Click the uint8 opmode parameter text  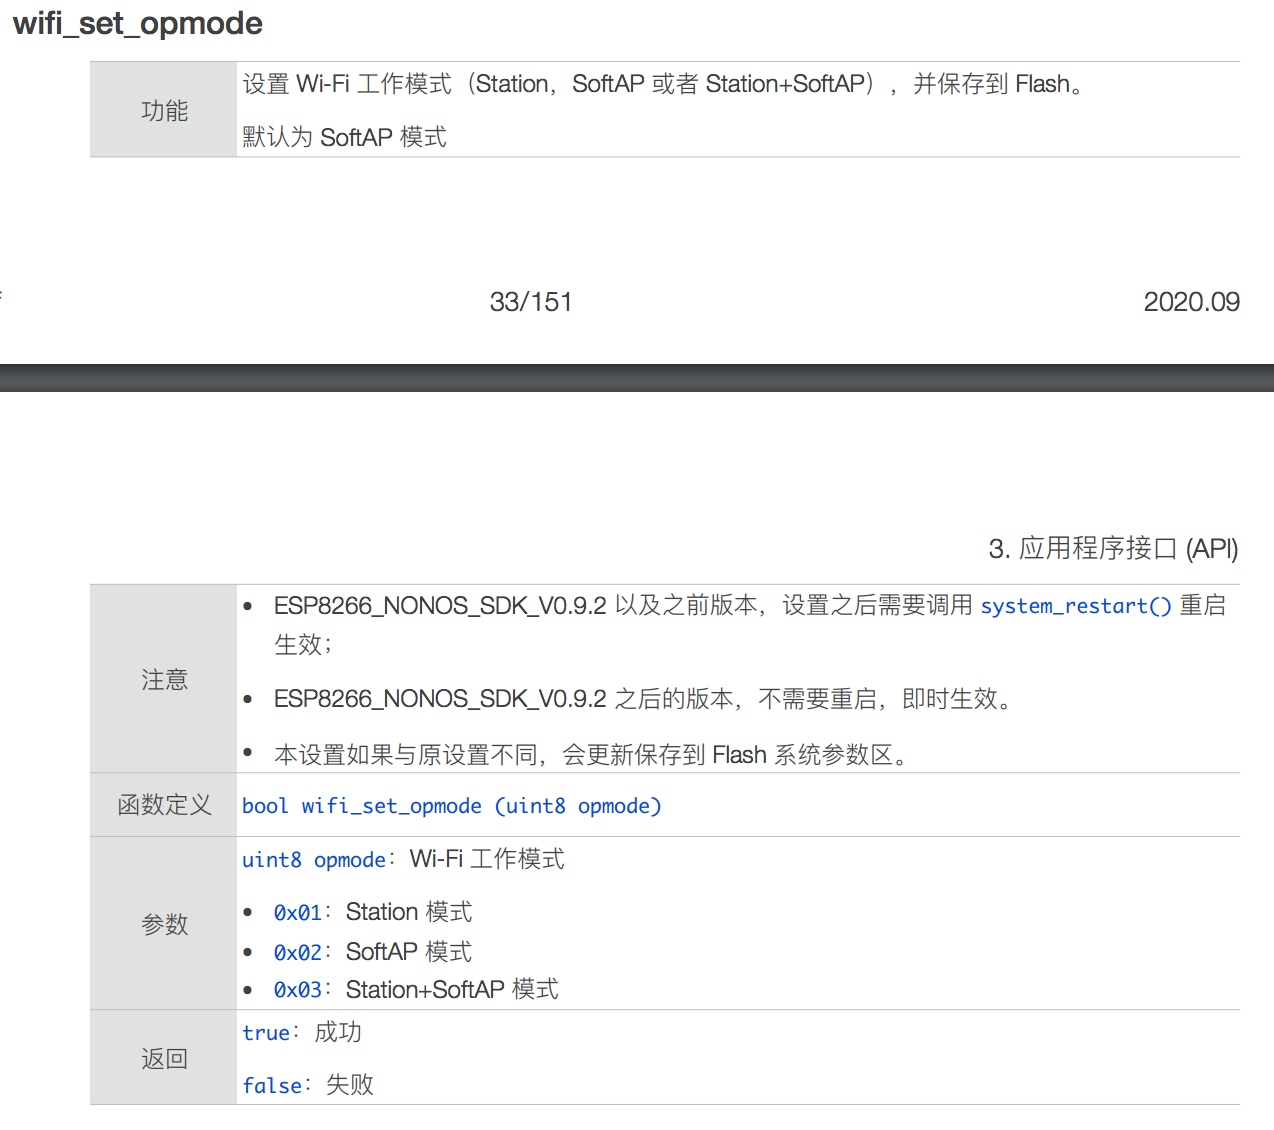[x=314, y=860]
